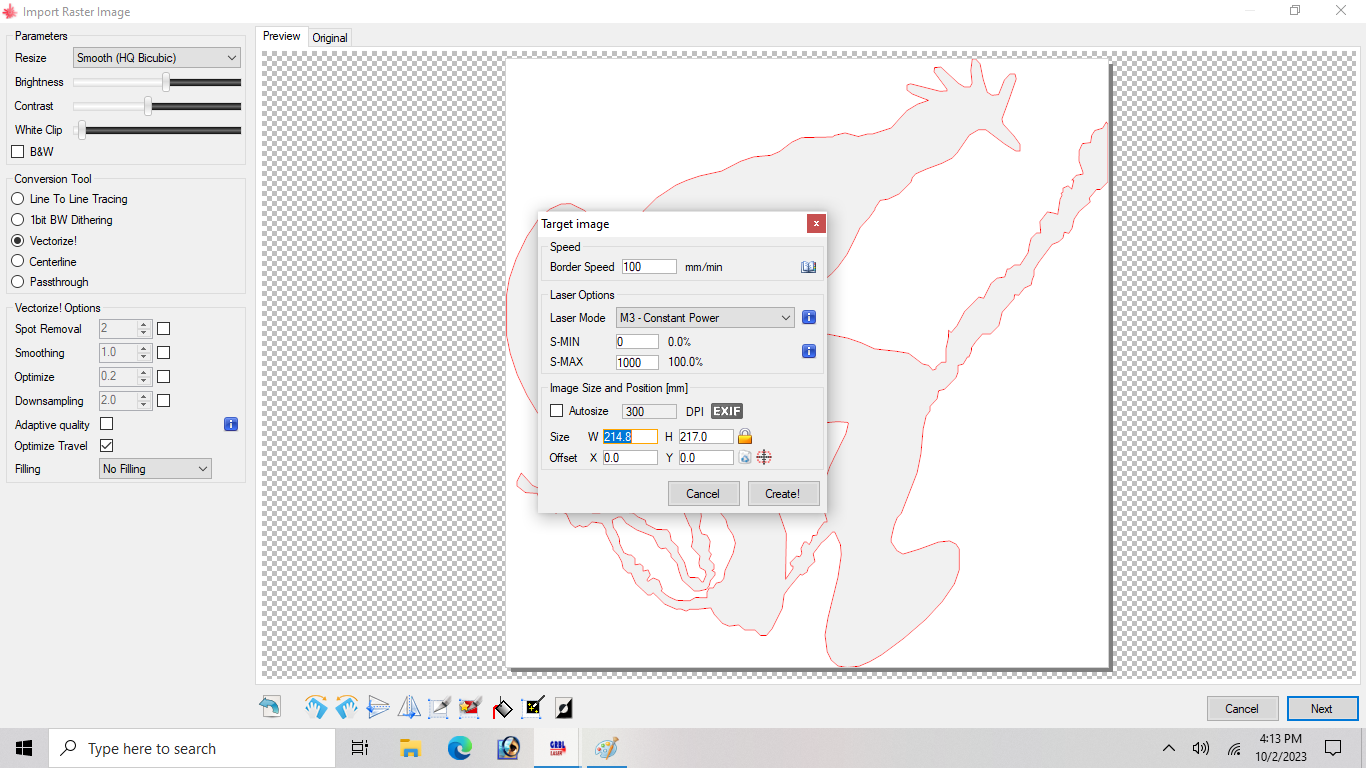Viewport: 1366px width, 768px height.
Task: Enable the B&W checkbox
Action: (17, 152)
